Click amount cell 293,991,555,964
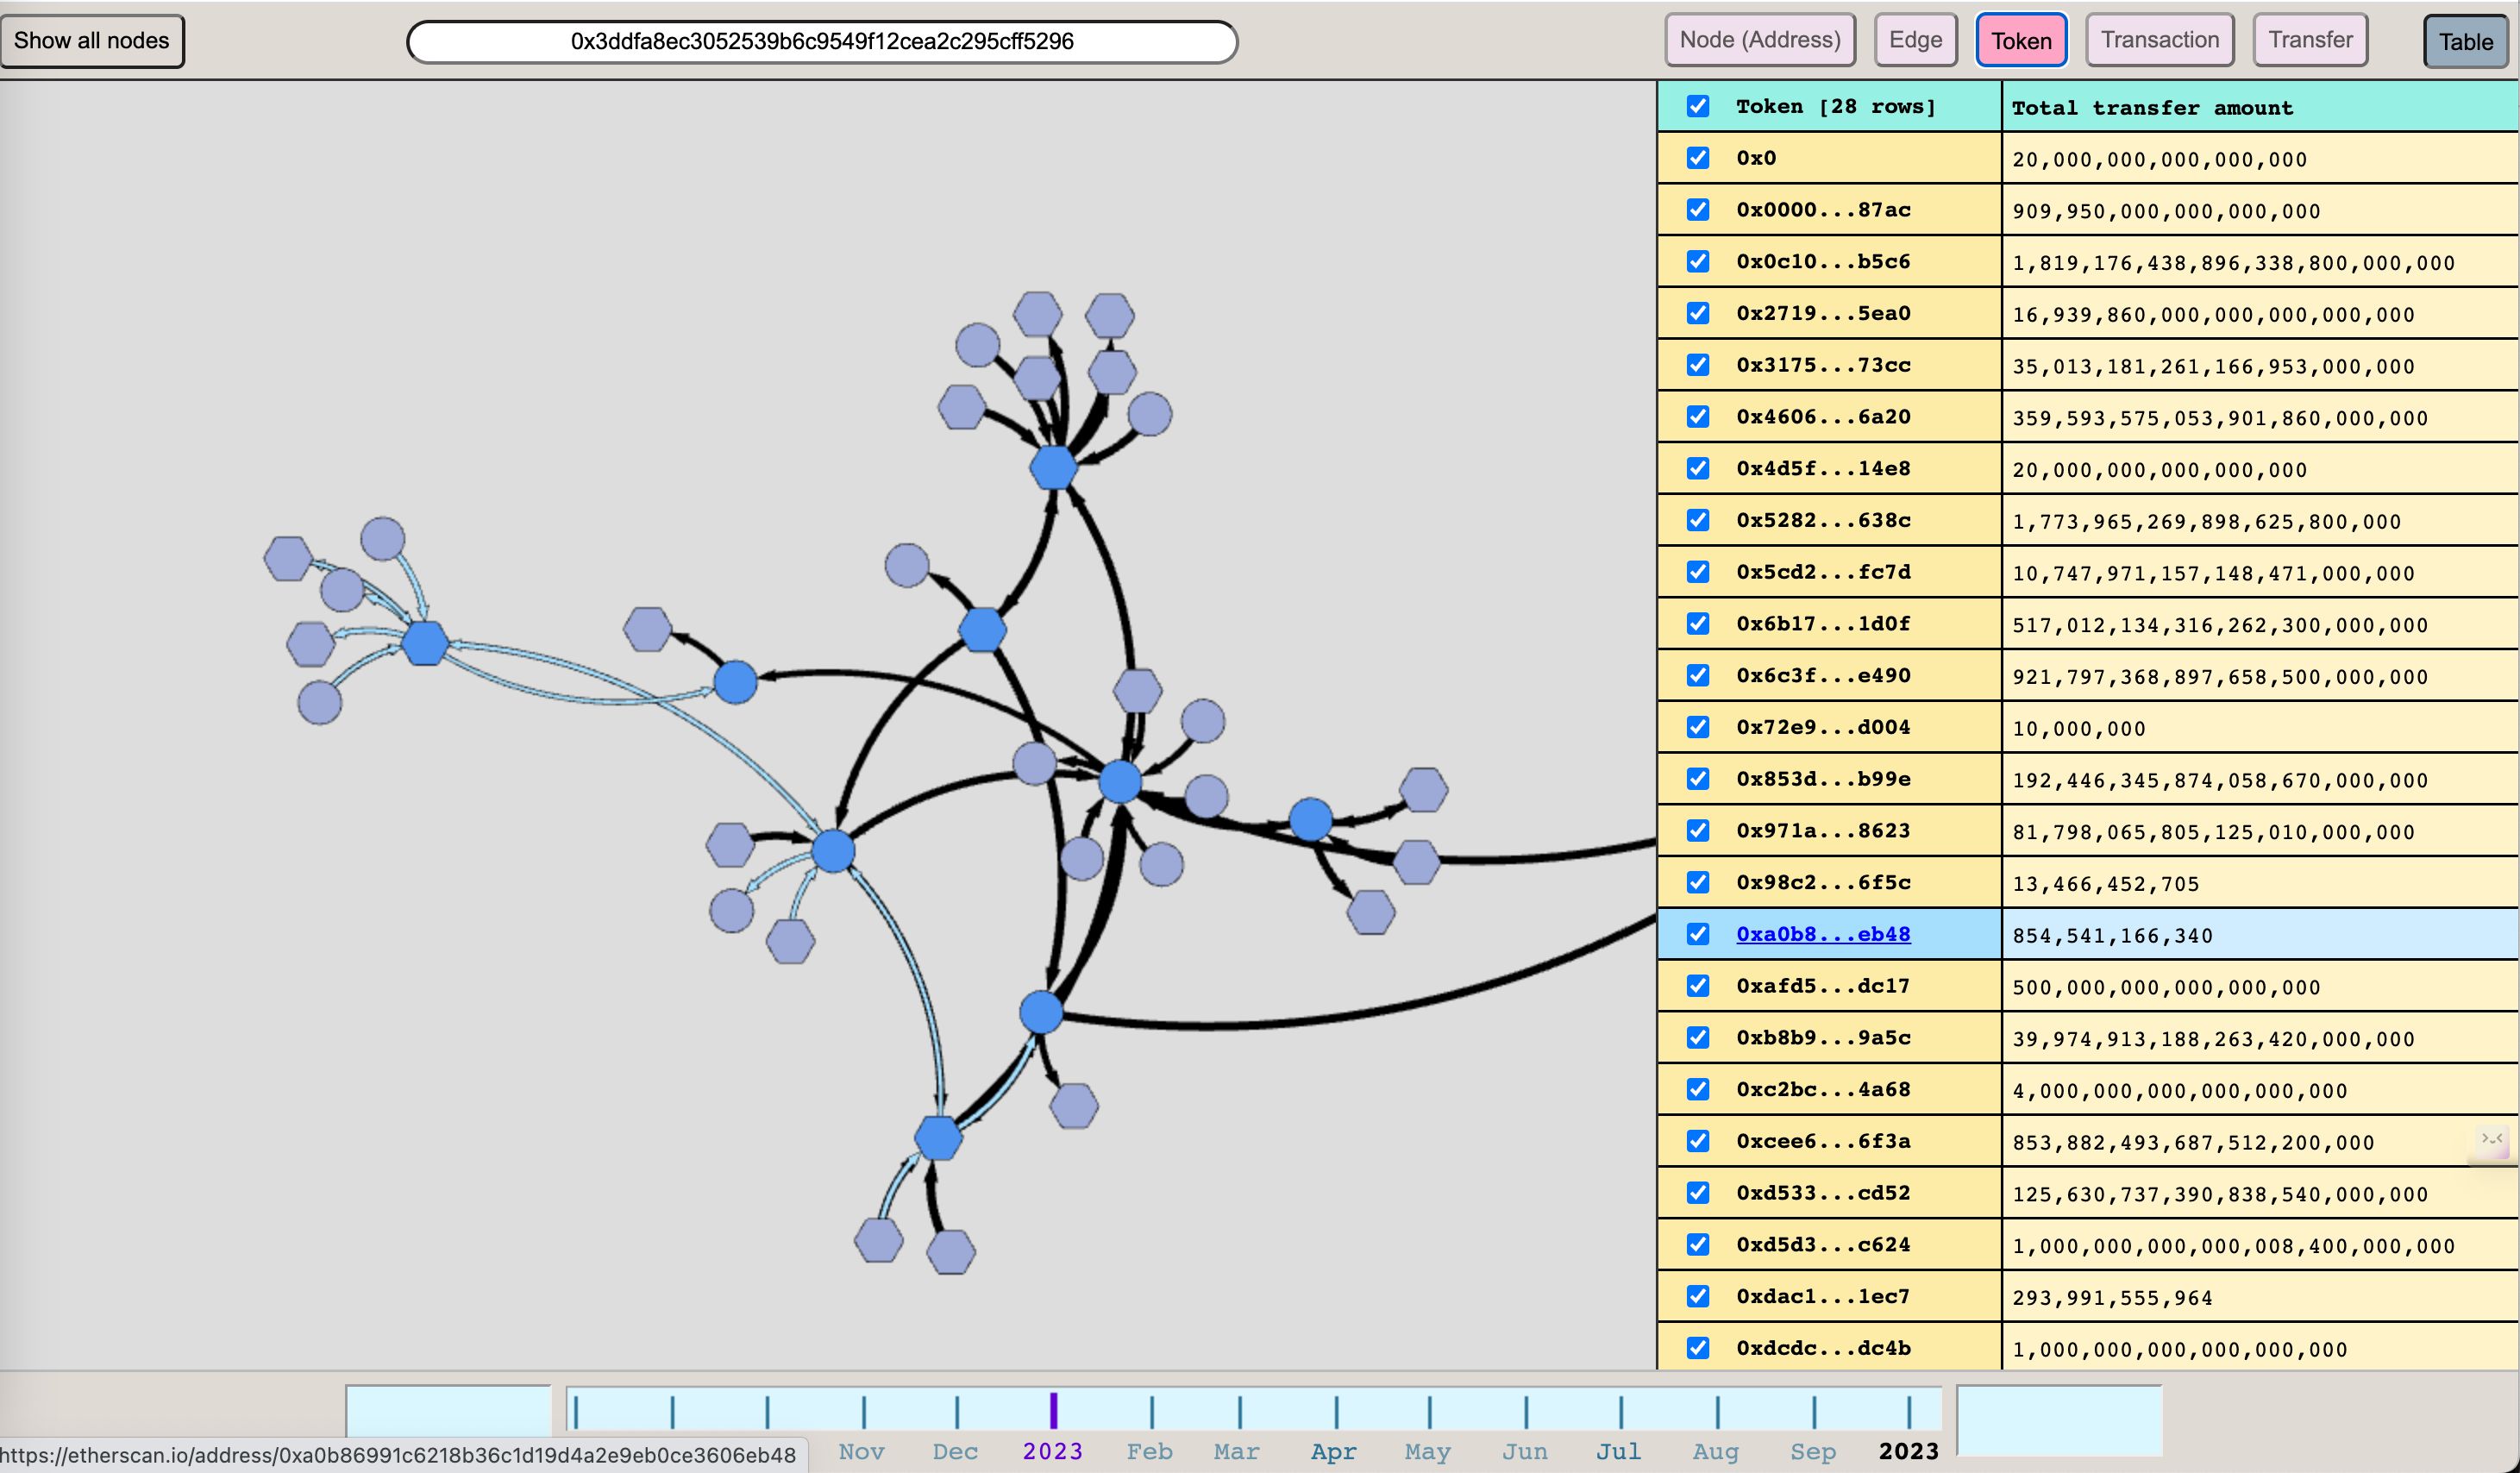This screenshot has width=2520, height=1473. click(2260, 1297)
